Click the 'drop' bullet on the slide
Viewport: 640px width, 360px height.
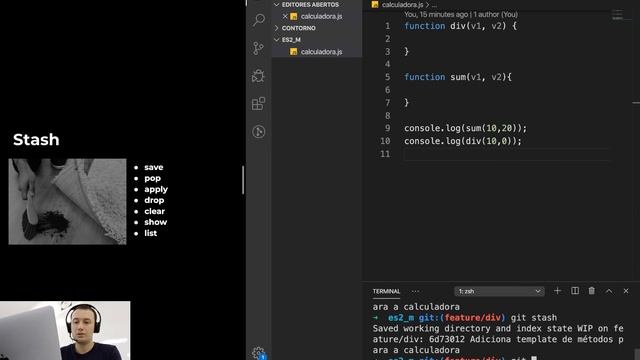click(154, 200)
